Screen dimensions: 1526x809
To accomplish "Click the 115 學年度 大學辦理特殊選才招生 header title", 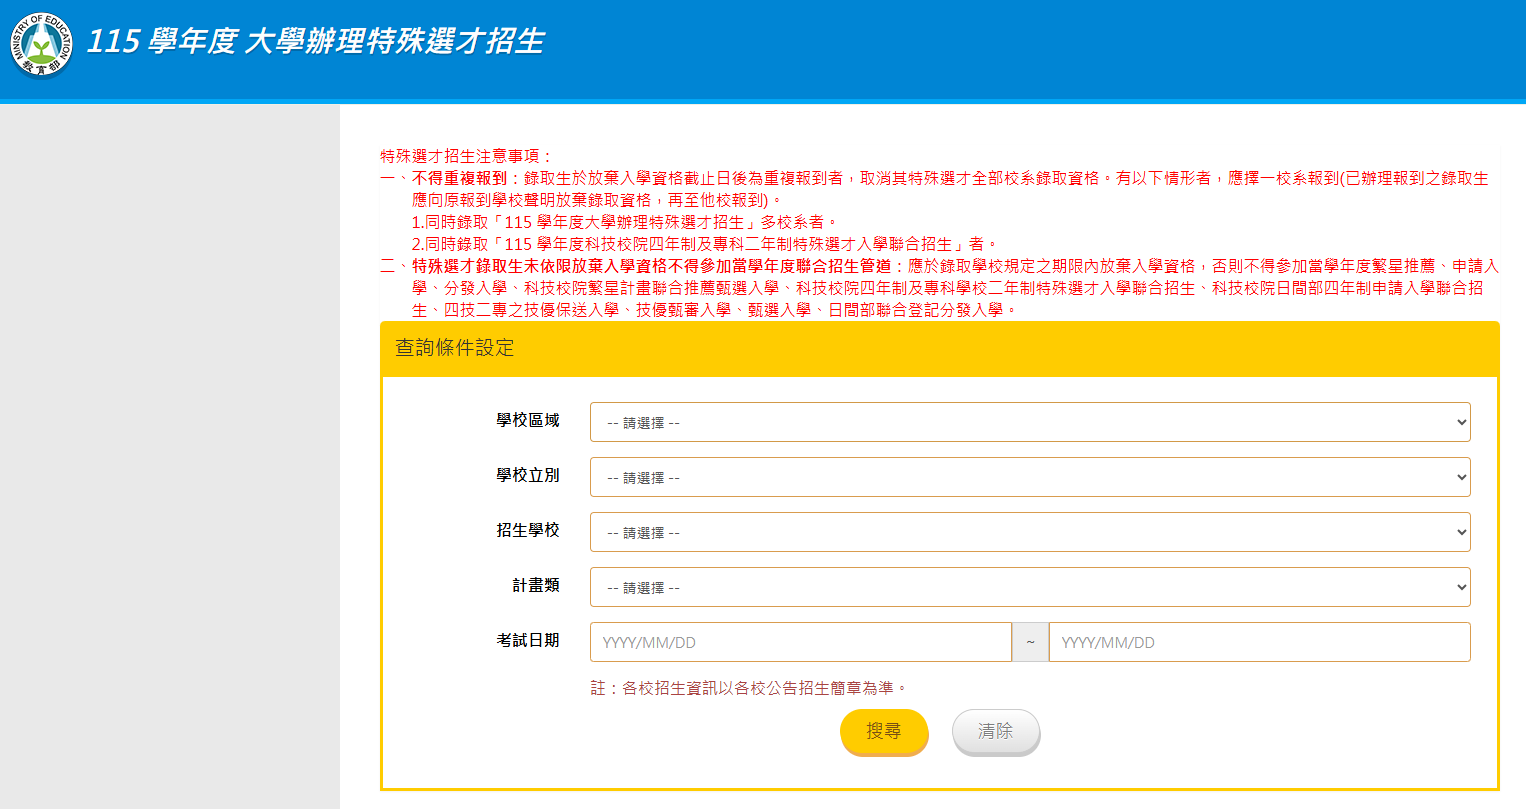I will point(315,42).
